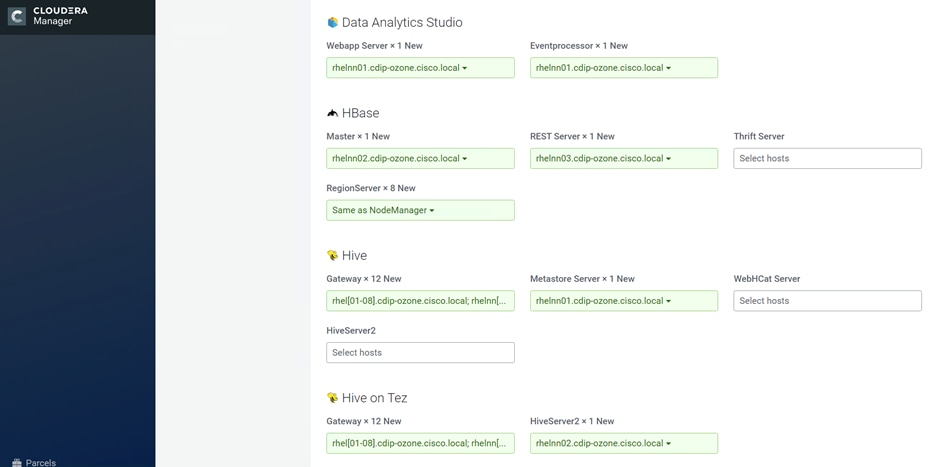
Task: Click the 'Thrift Server' label
Action: coord(759,136)
